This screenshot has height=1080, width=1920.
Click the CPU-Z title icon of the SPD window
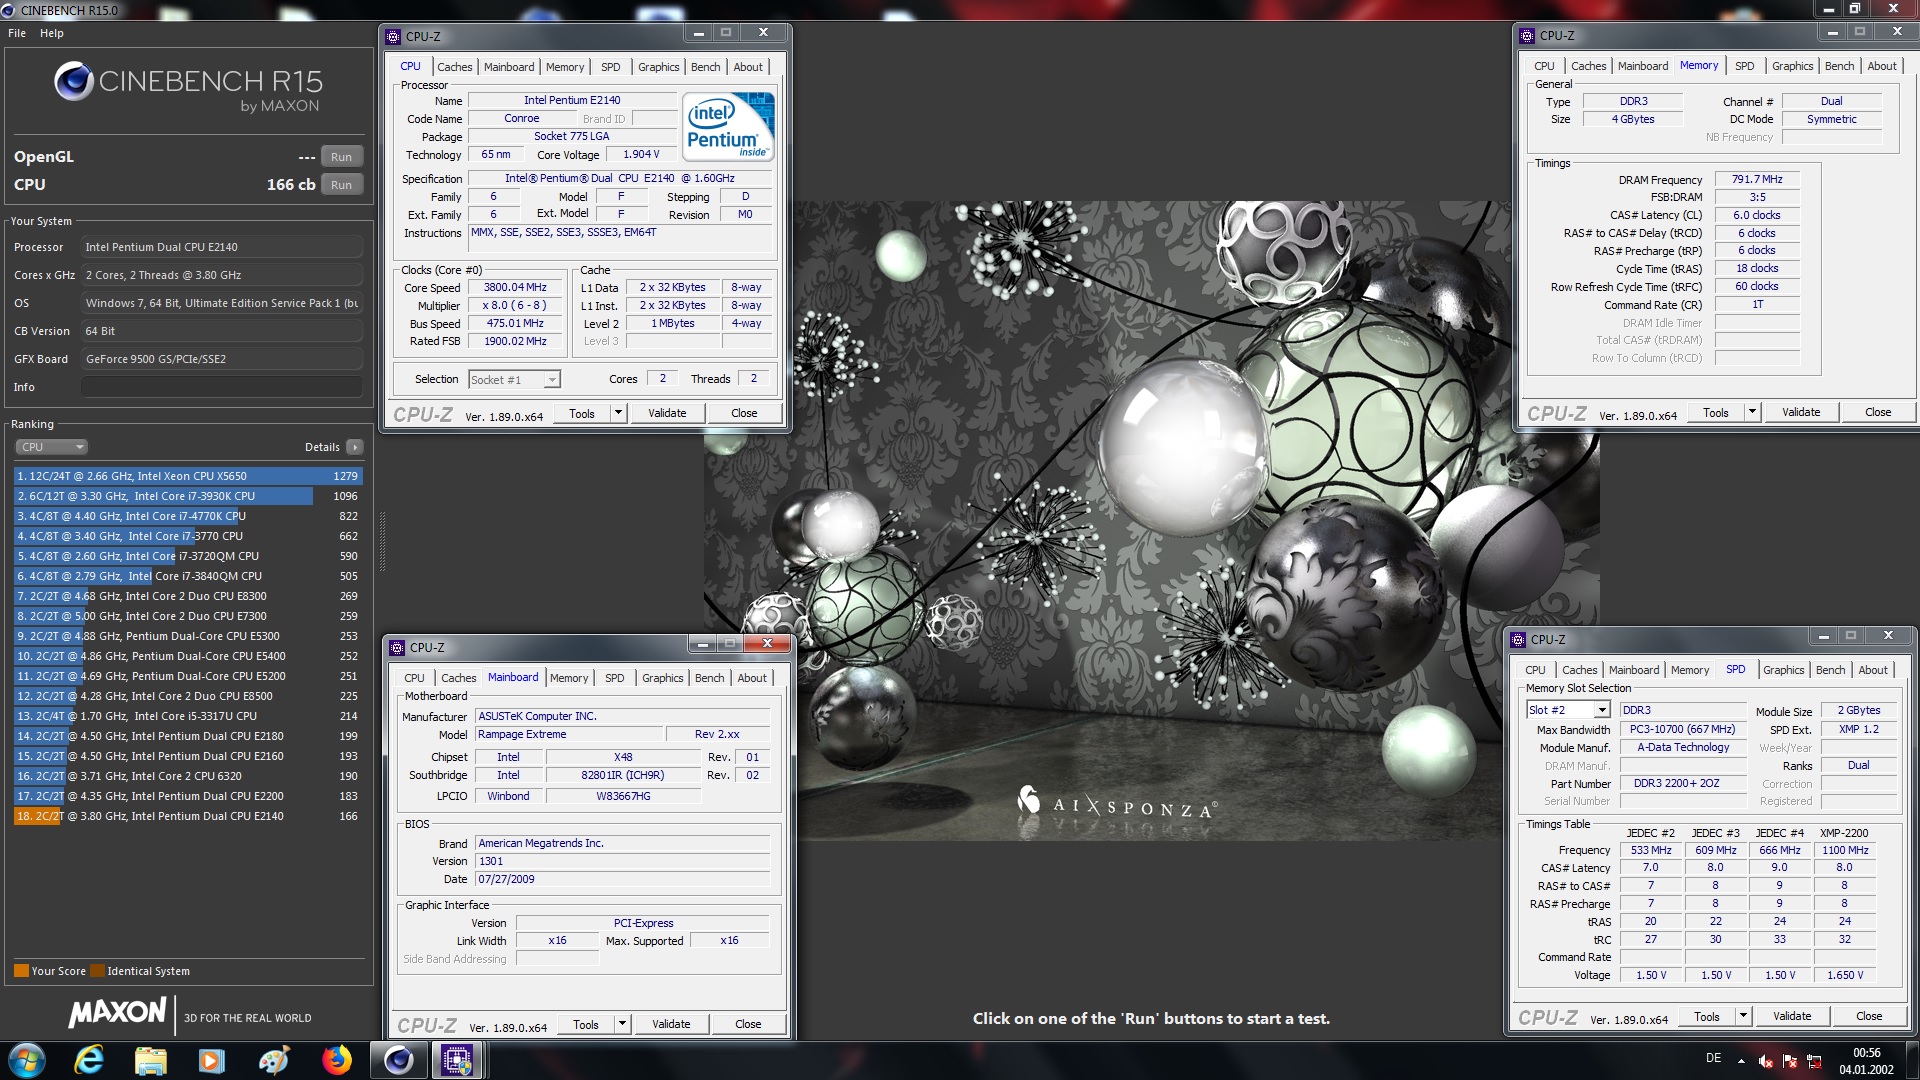tap(1518, 640)
